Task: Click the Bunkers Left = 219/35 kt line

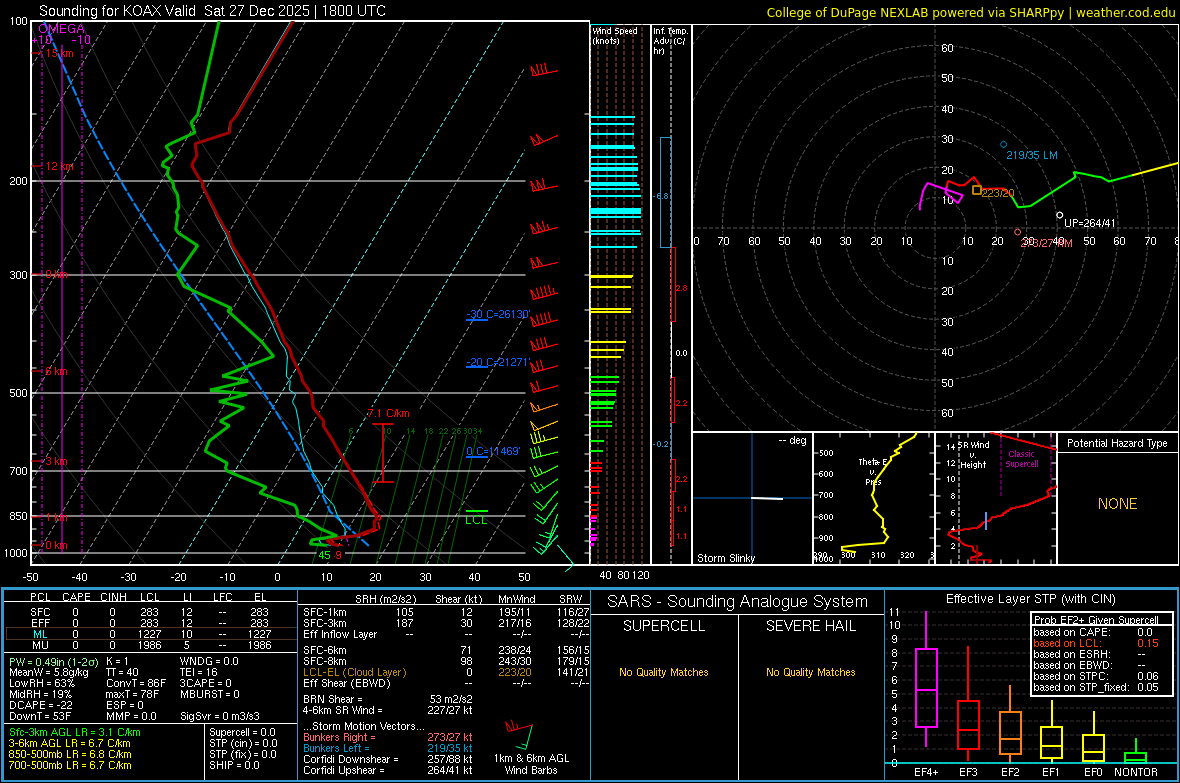Action: coord(388,748)
